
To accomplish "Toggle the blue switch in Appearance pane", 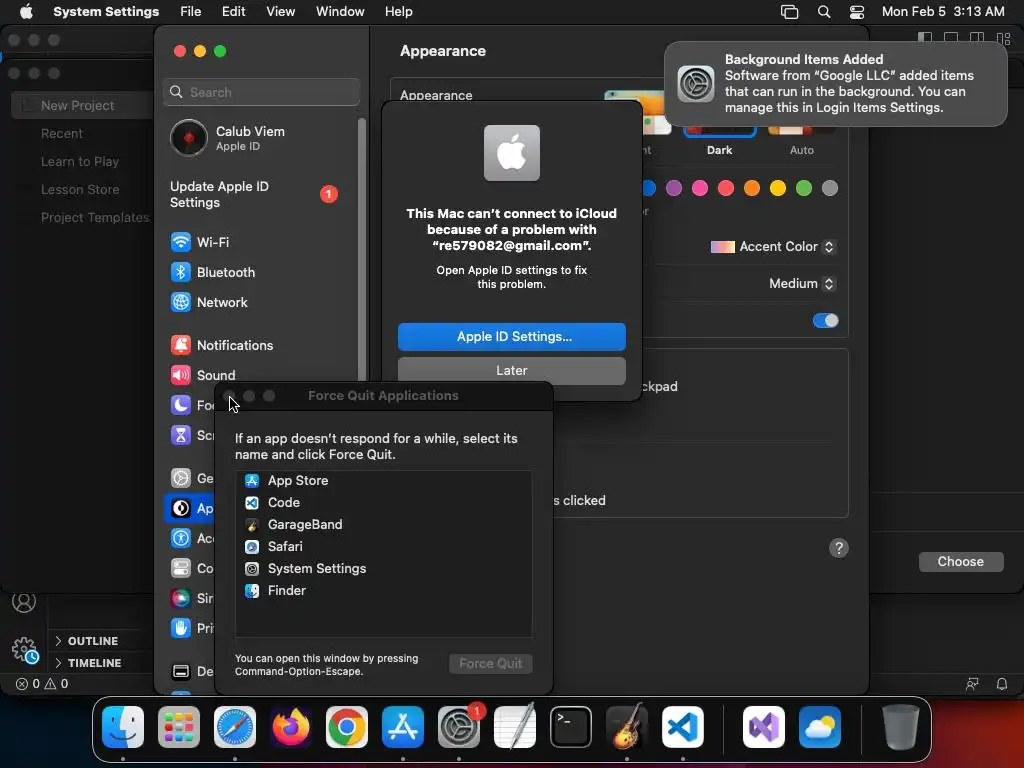I will pyautogui.click(x=825, y=321).
